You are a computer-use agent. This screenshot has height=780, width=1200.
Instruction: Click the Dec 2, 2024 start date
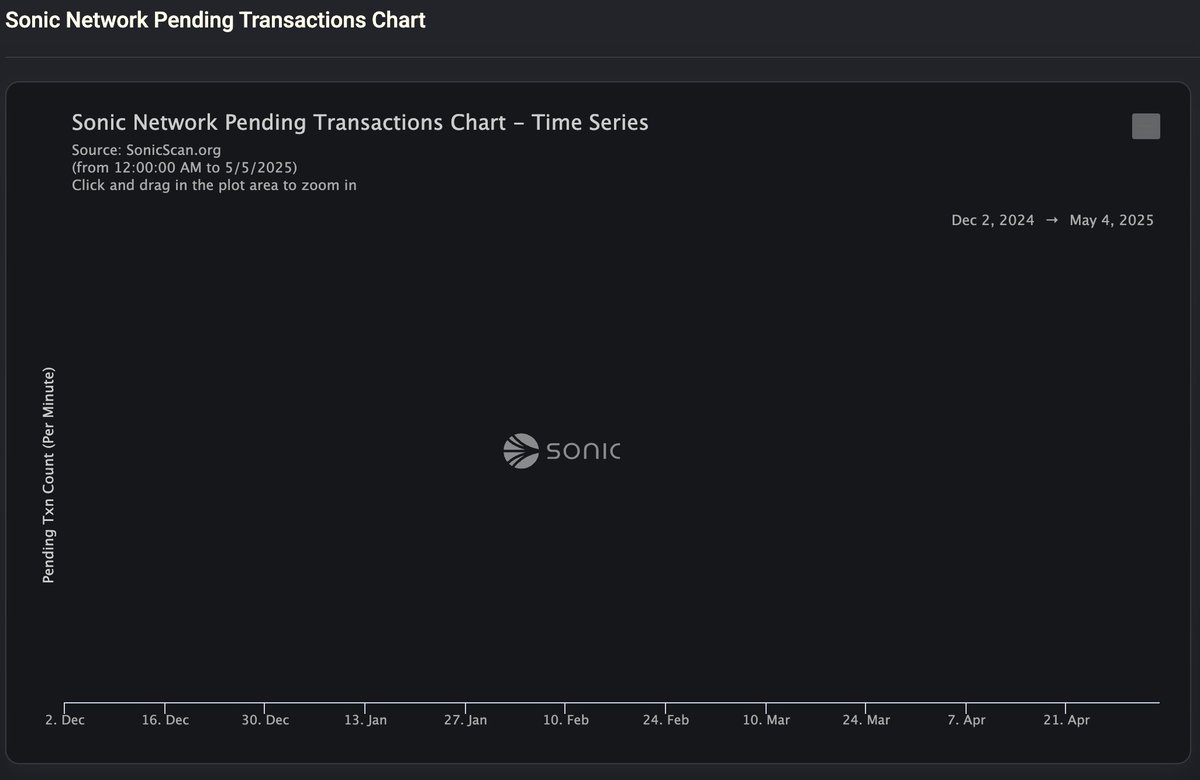[993, 220]
